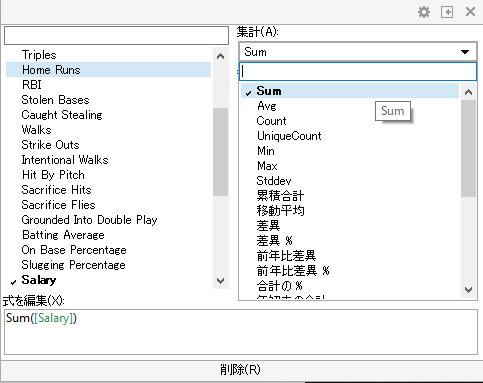The height and width of the screenshot is (383, 483).
Task: Select Home Runs column
Action: tap(108, 70)
